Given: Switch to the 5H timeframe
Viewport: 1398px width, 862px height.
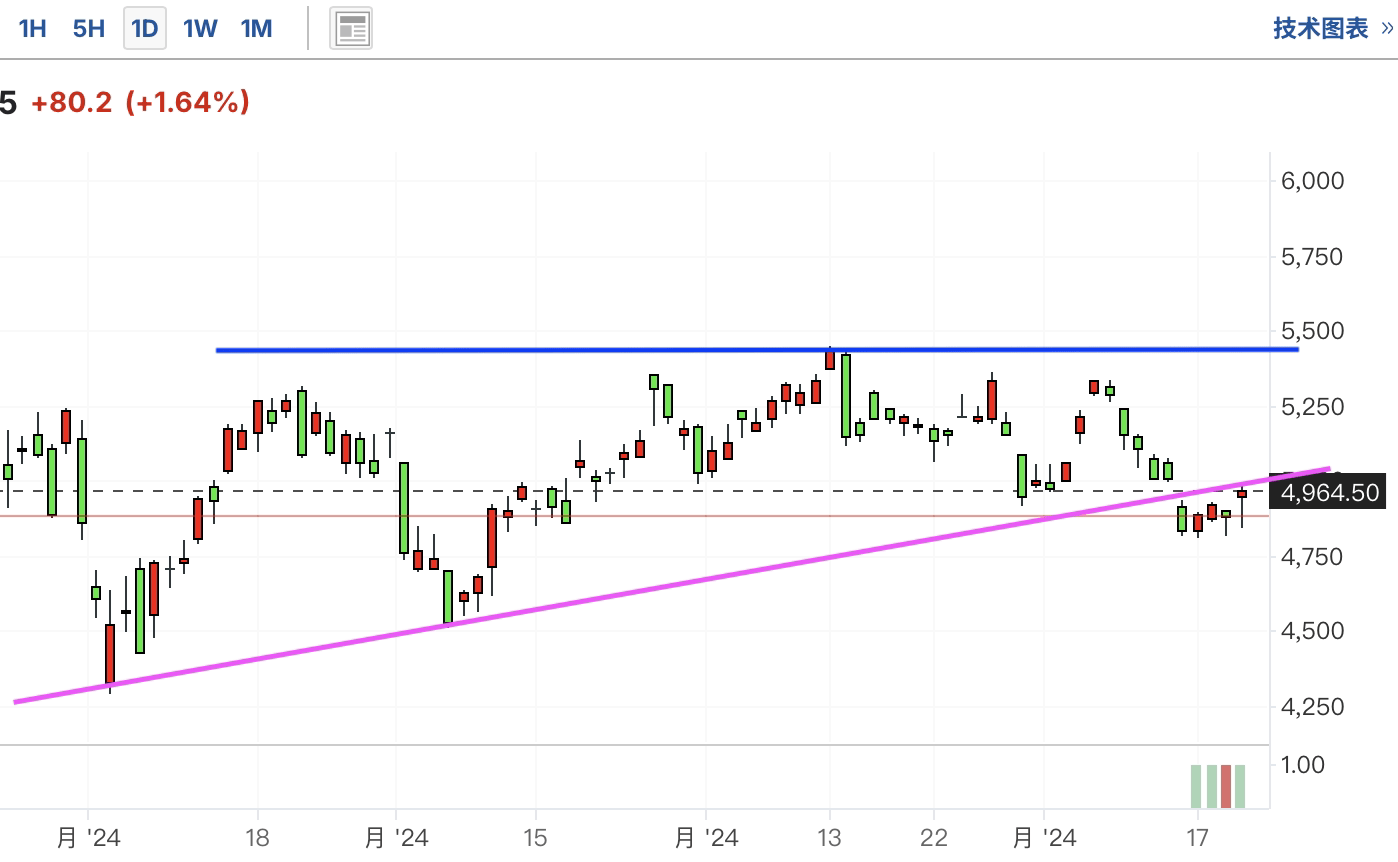Looking at the screenshot, I should click(89, 28).
